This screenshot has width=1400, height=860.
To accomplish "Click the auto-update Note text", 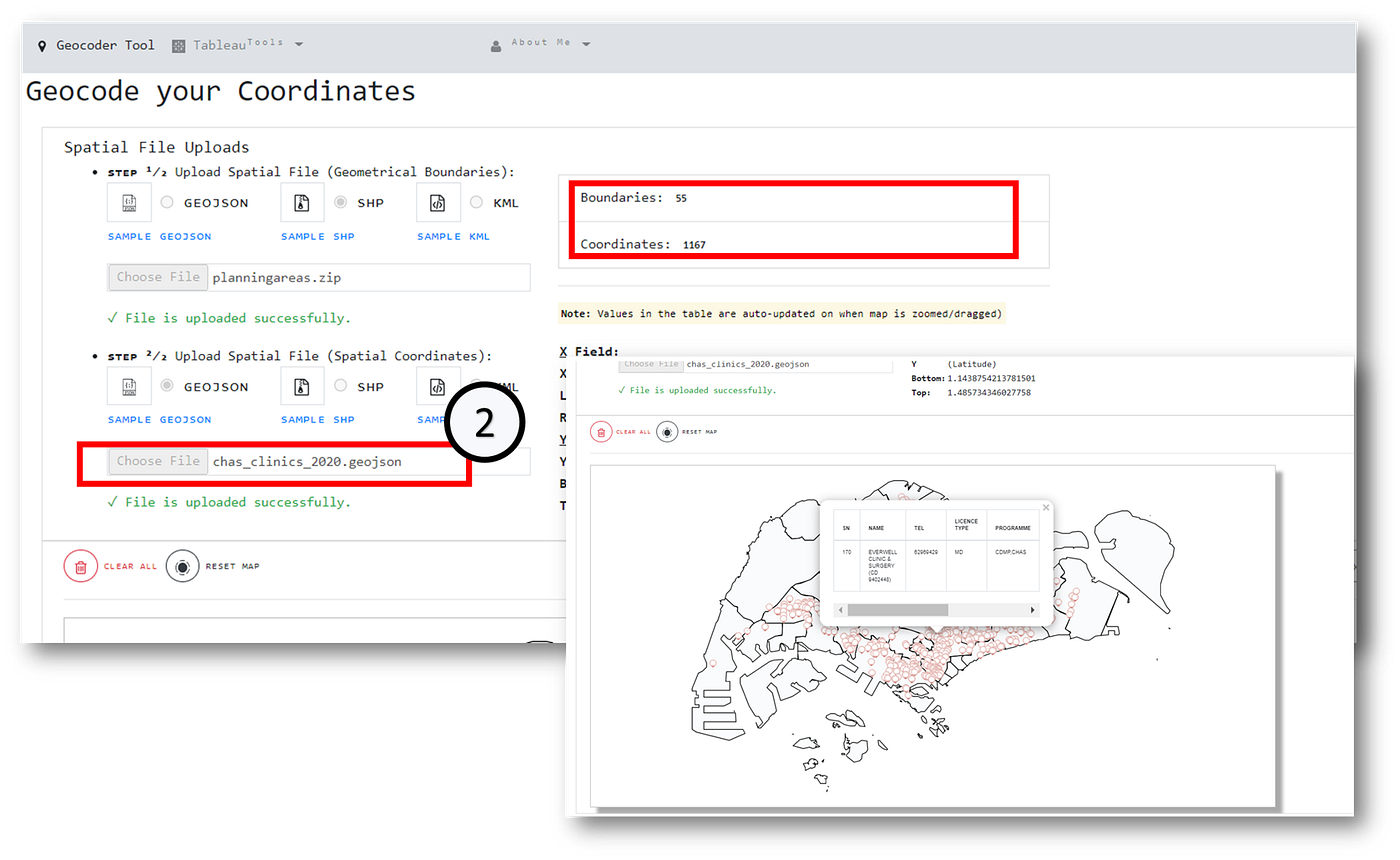I will tap(781, 313).
